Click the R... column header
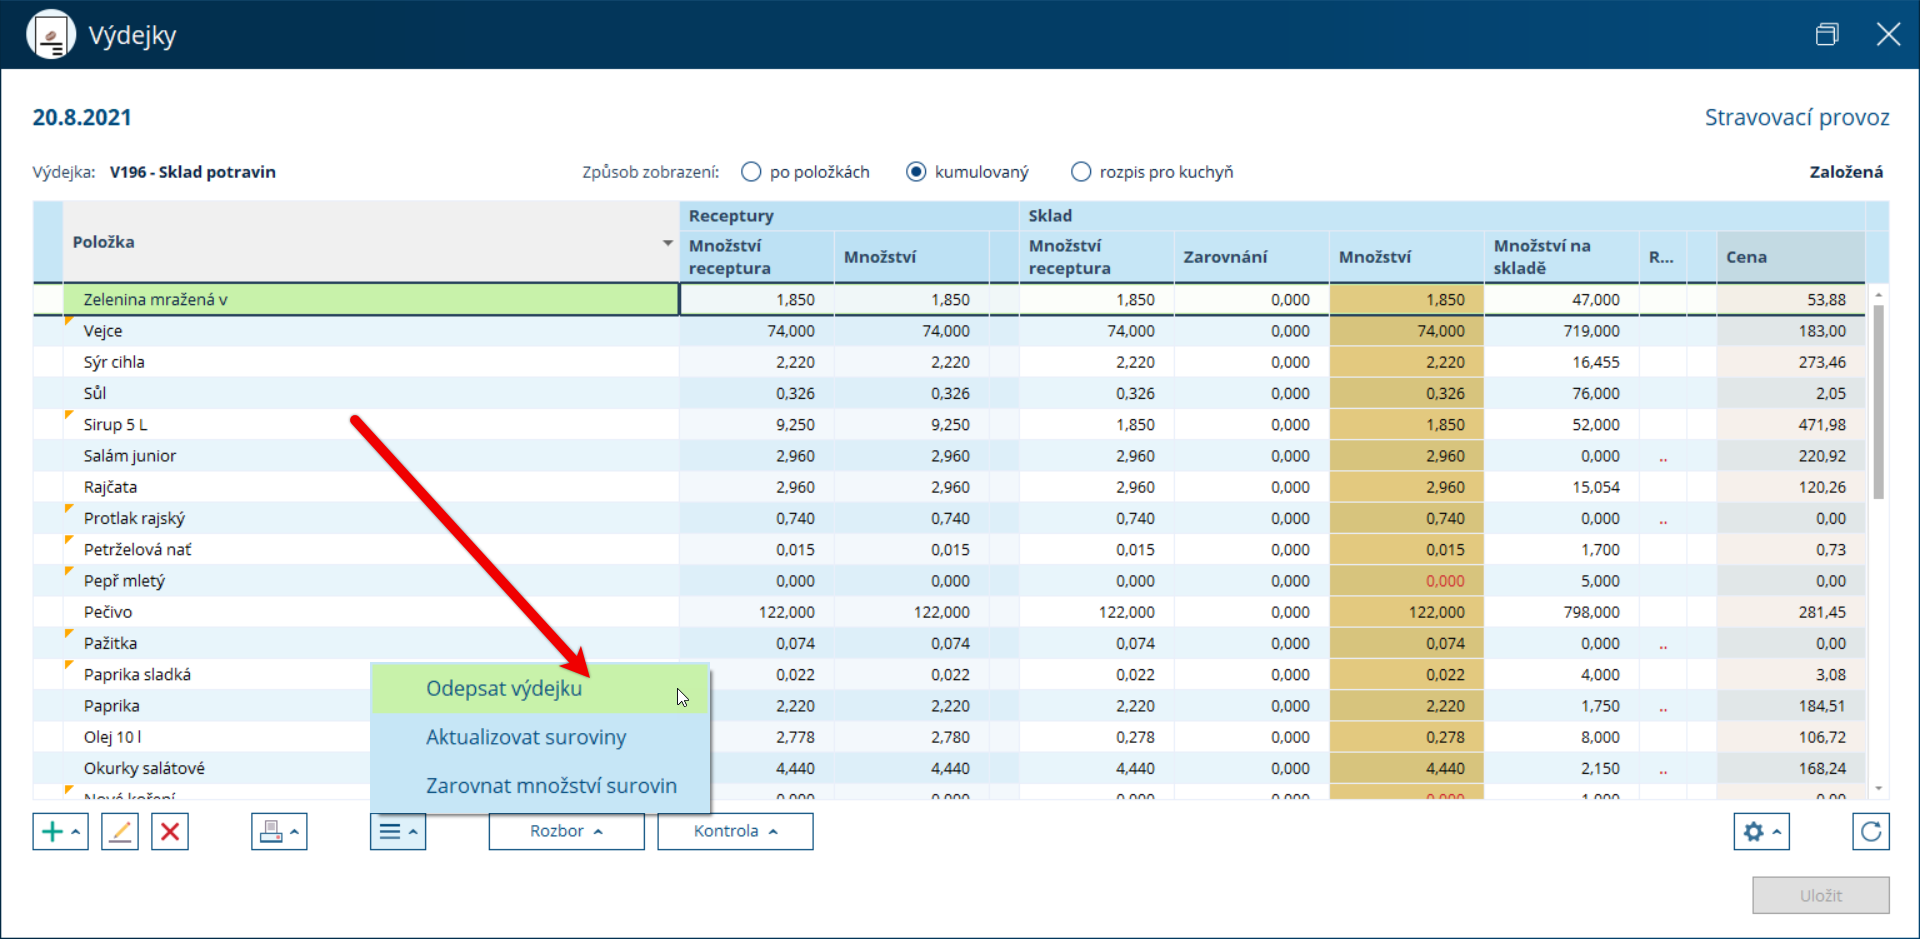 [1662, 257]
